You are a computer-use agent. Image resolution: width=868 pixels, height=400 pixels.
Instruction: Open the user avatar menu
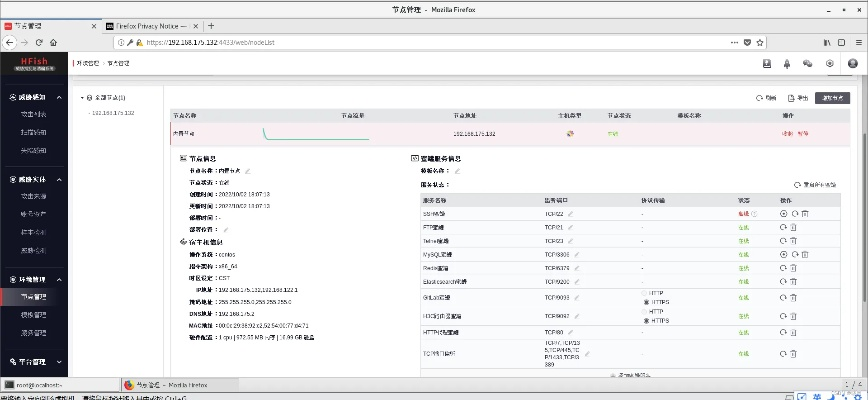click(852, 64)
